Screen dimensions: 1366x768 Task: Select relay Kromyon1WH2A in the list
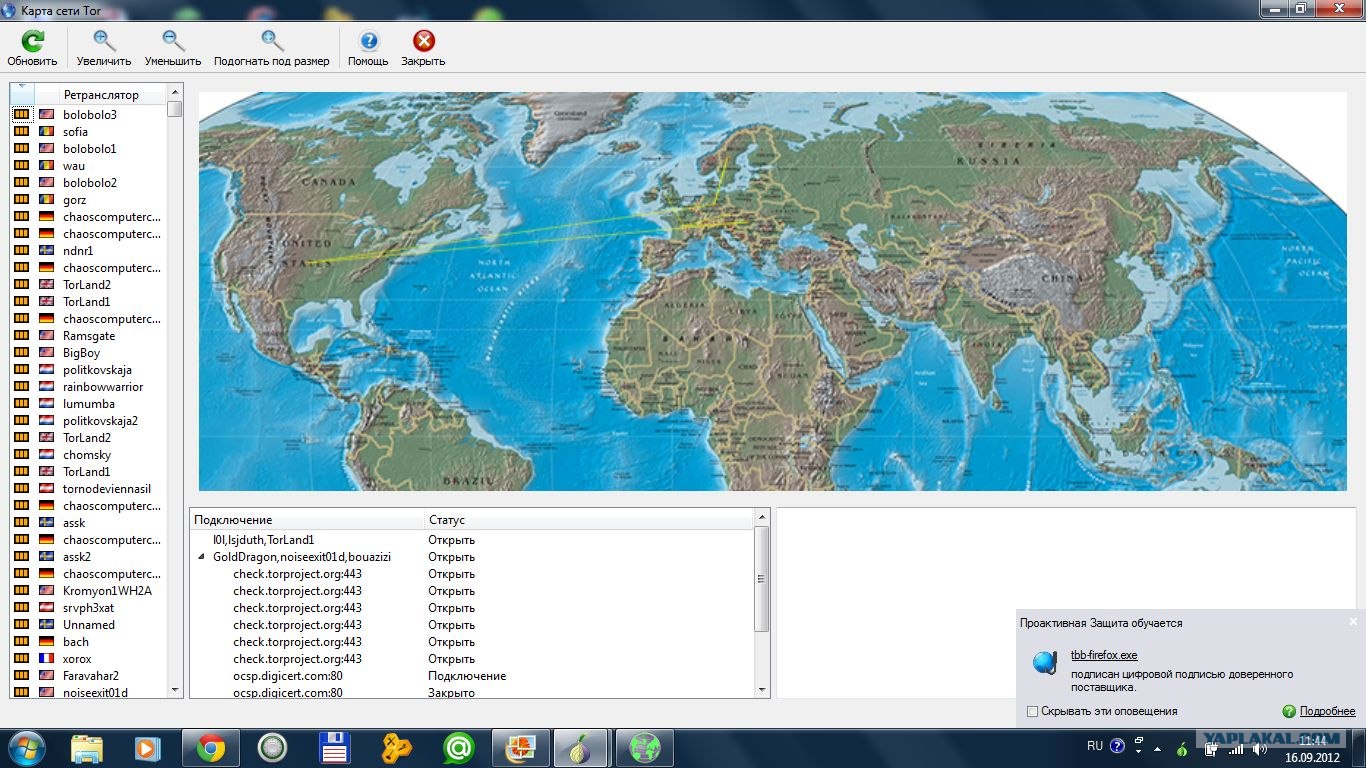108,591
